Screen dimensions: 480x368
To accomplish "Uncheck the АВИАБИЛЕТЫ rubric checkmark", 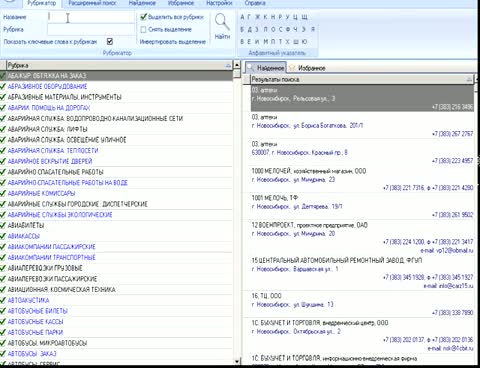I will coord(3,225).
